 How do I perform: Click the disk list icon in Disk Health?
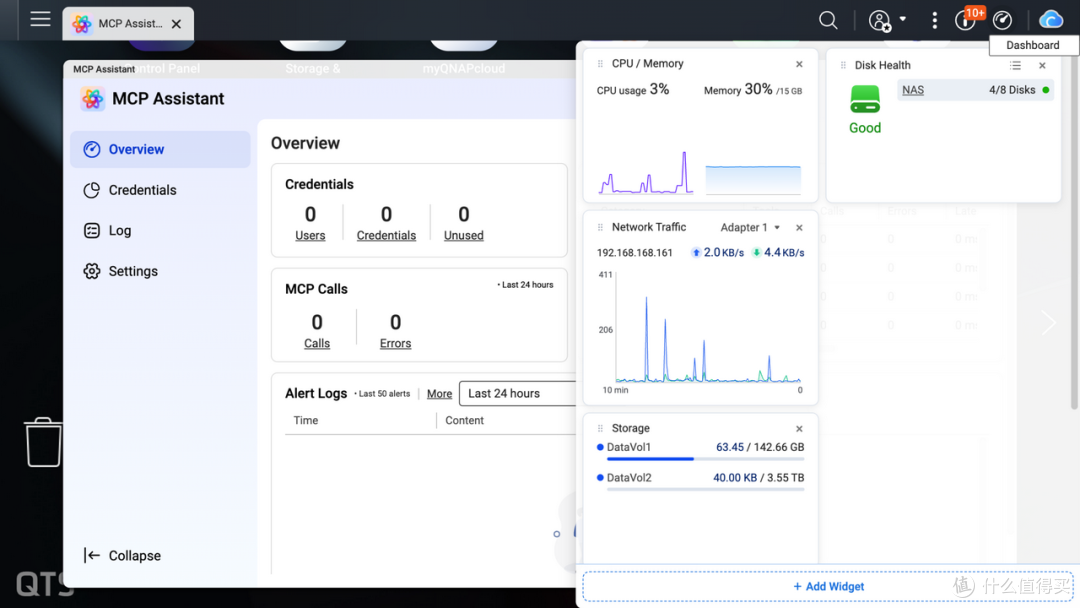click(1015, 65)
